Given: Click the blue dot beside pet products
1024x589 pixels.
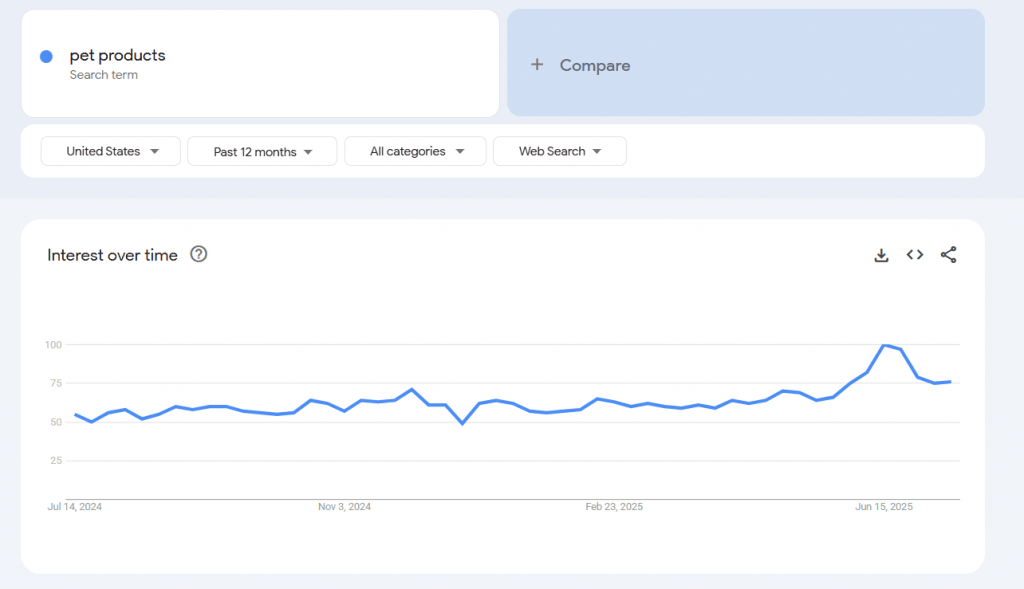Looking at the screenshot, I should (x=46, y=57).
